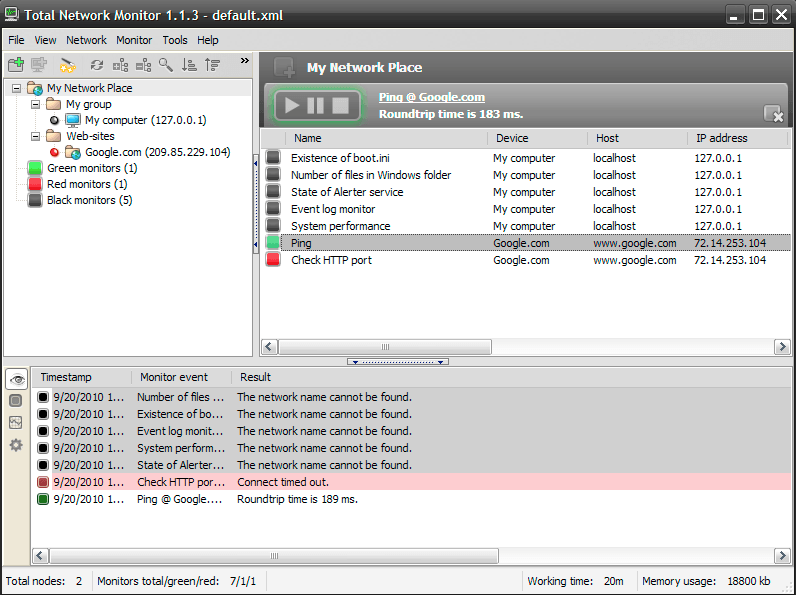The height and width of the screenshot is (595, 796).
Task: Click the expand all tree icon
Action: [x=120, y=65]
